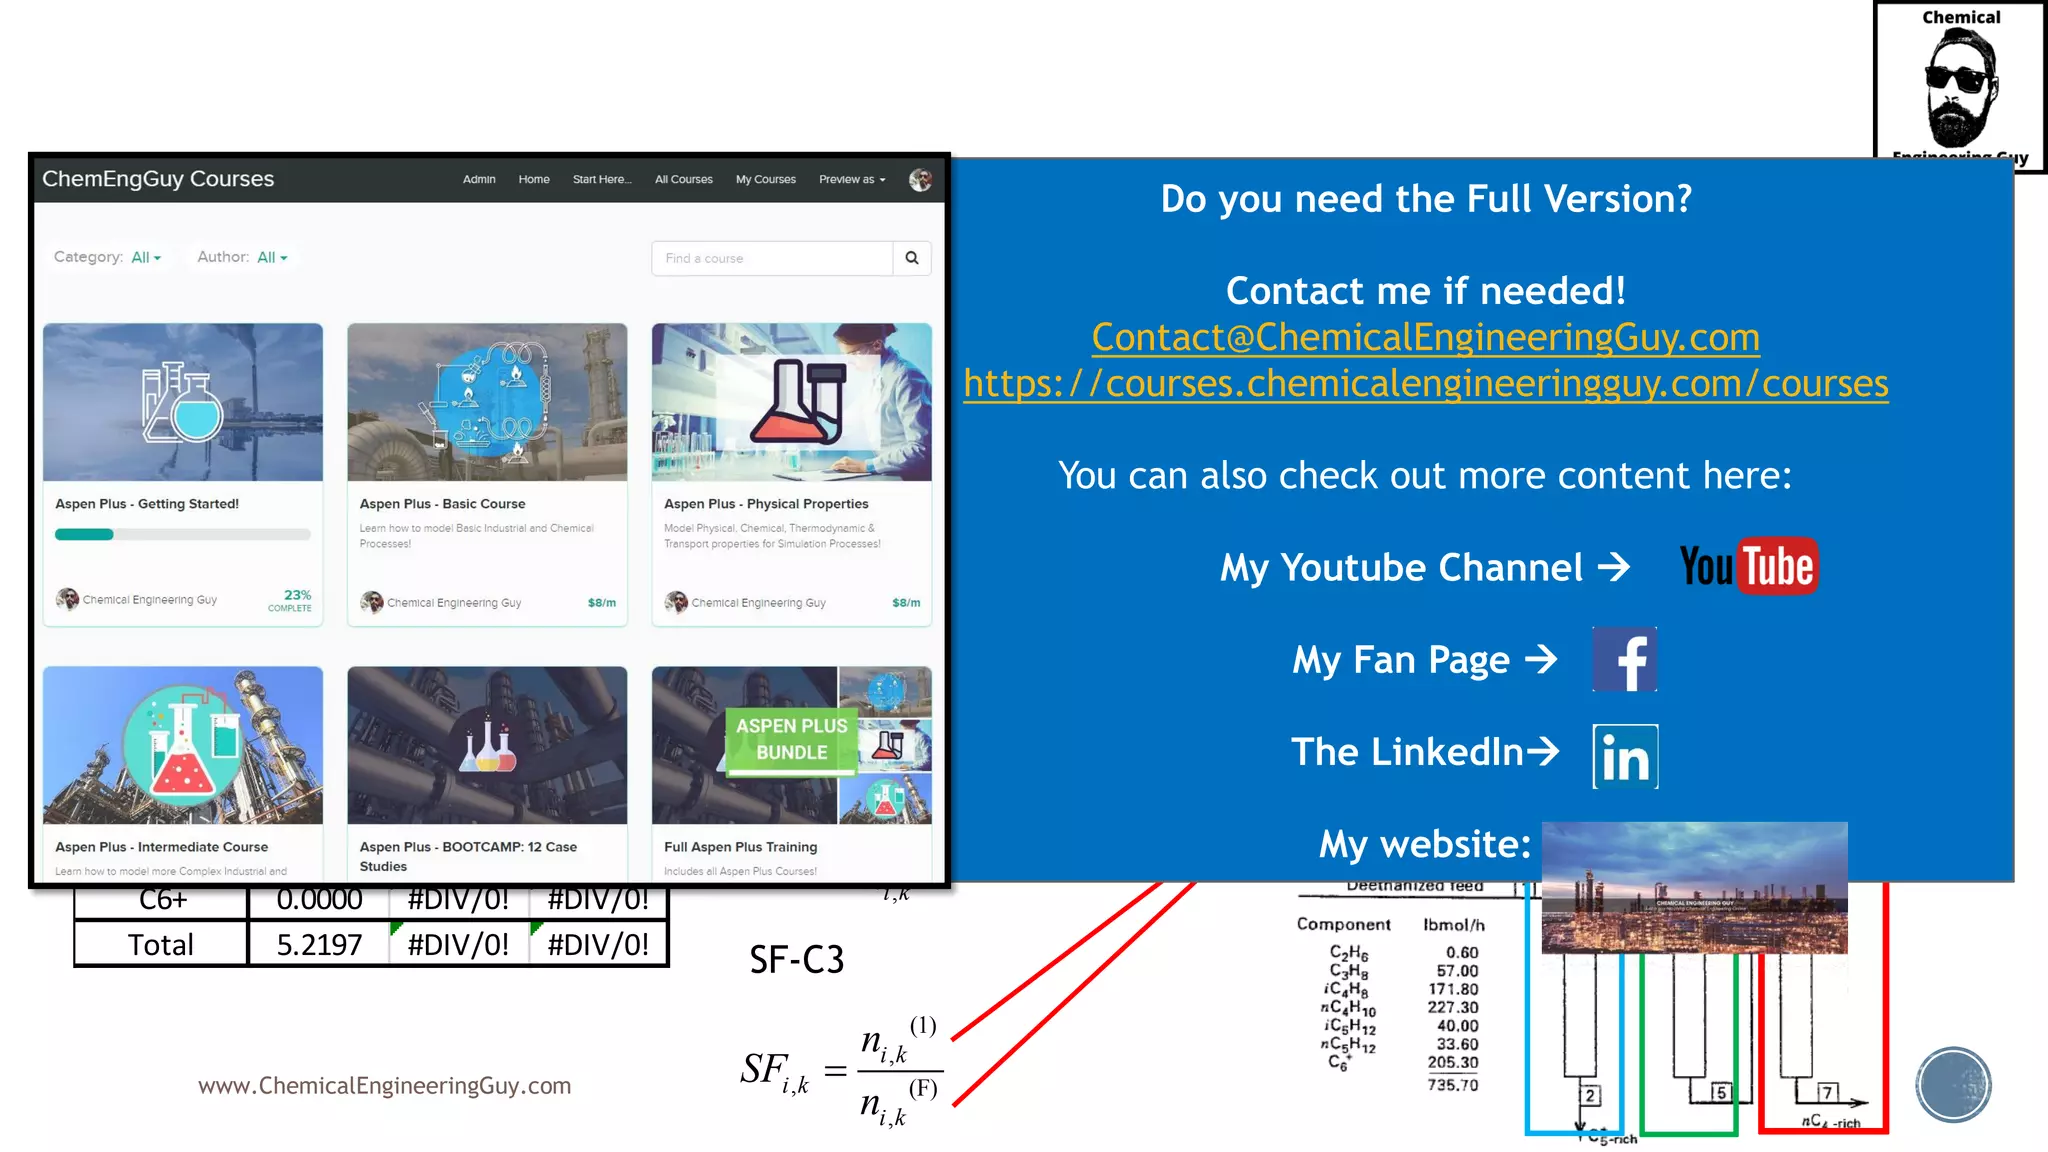2048x1152 pixels.
Task: Expand the Category All dropdown
Action: point(146,258)
